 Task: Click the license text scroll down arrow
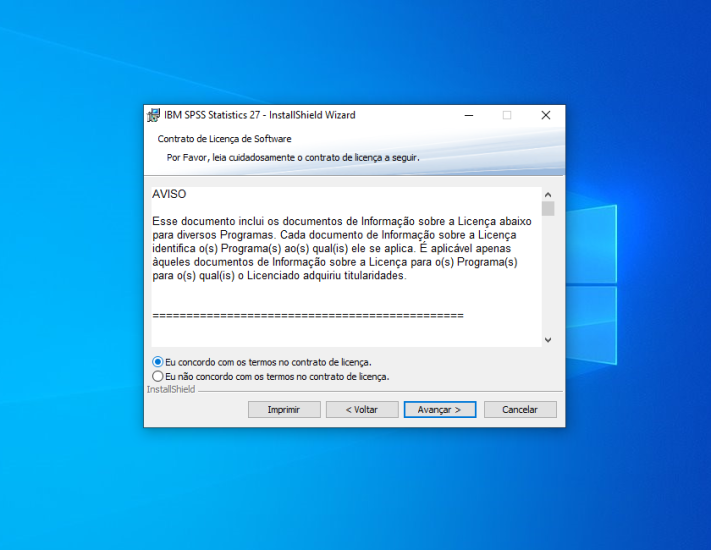point(548,340)
